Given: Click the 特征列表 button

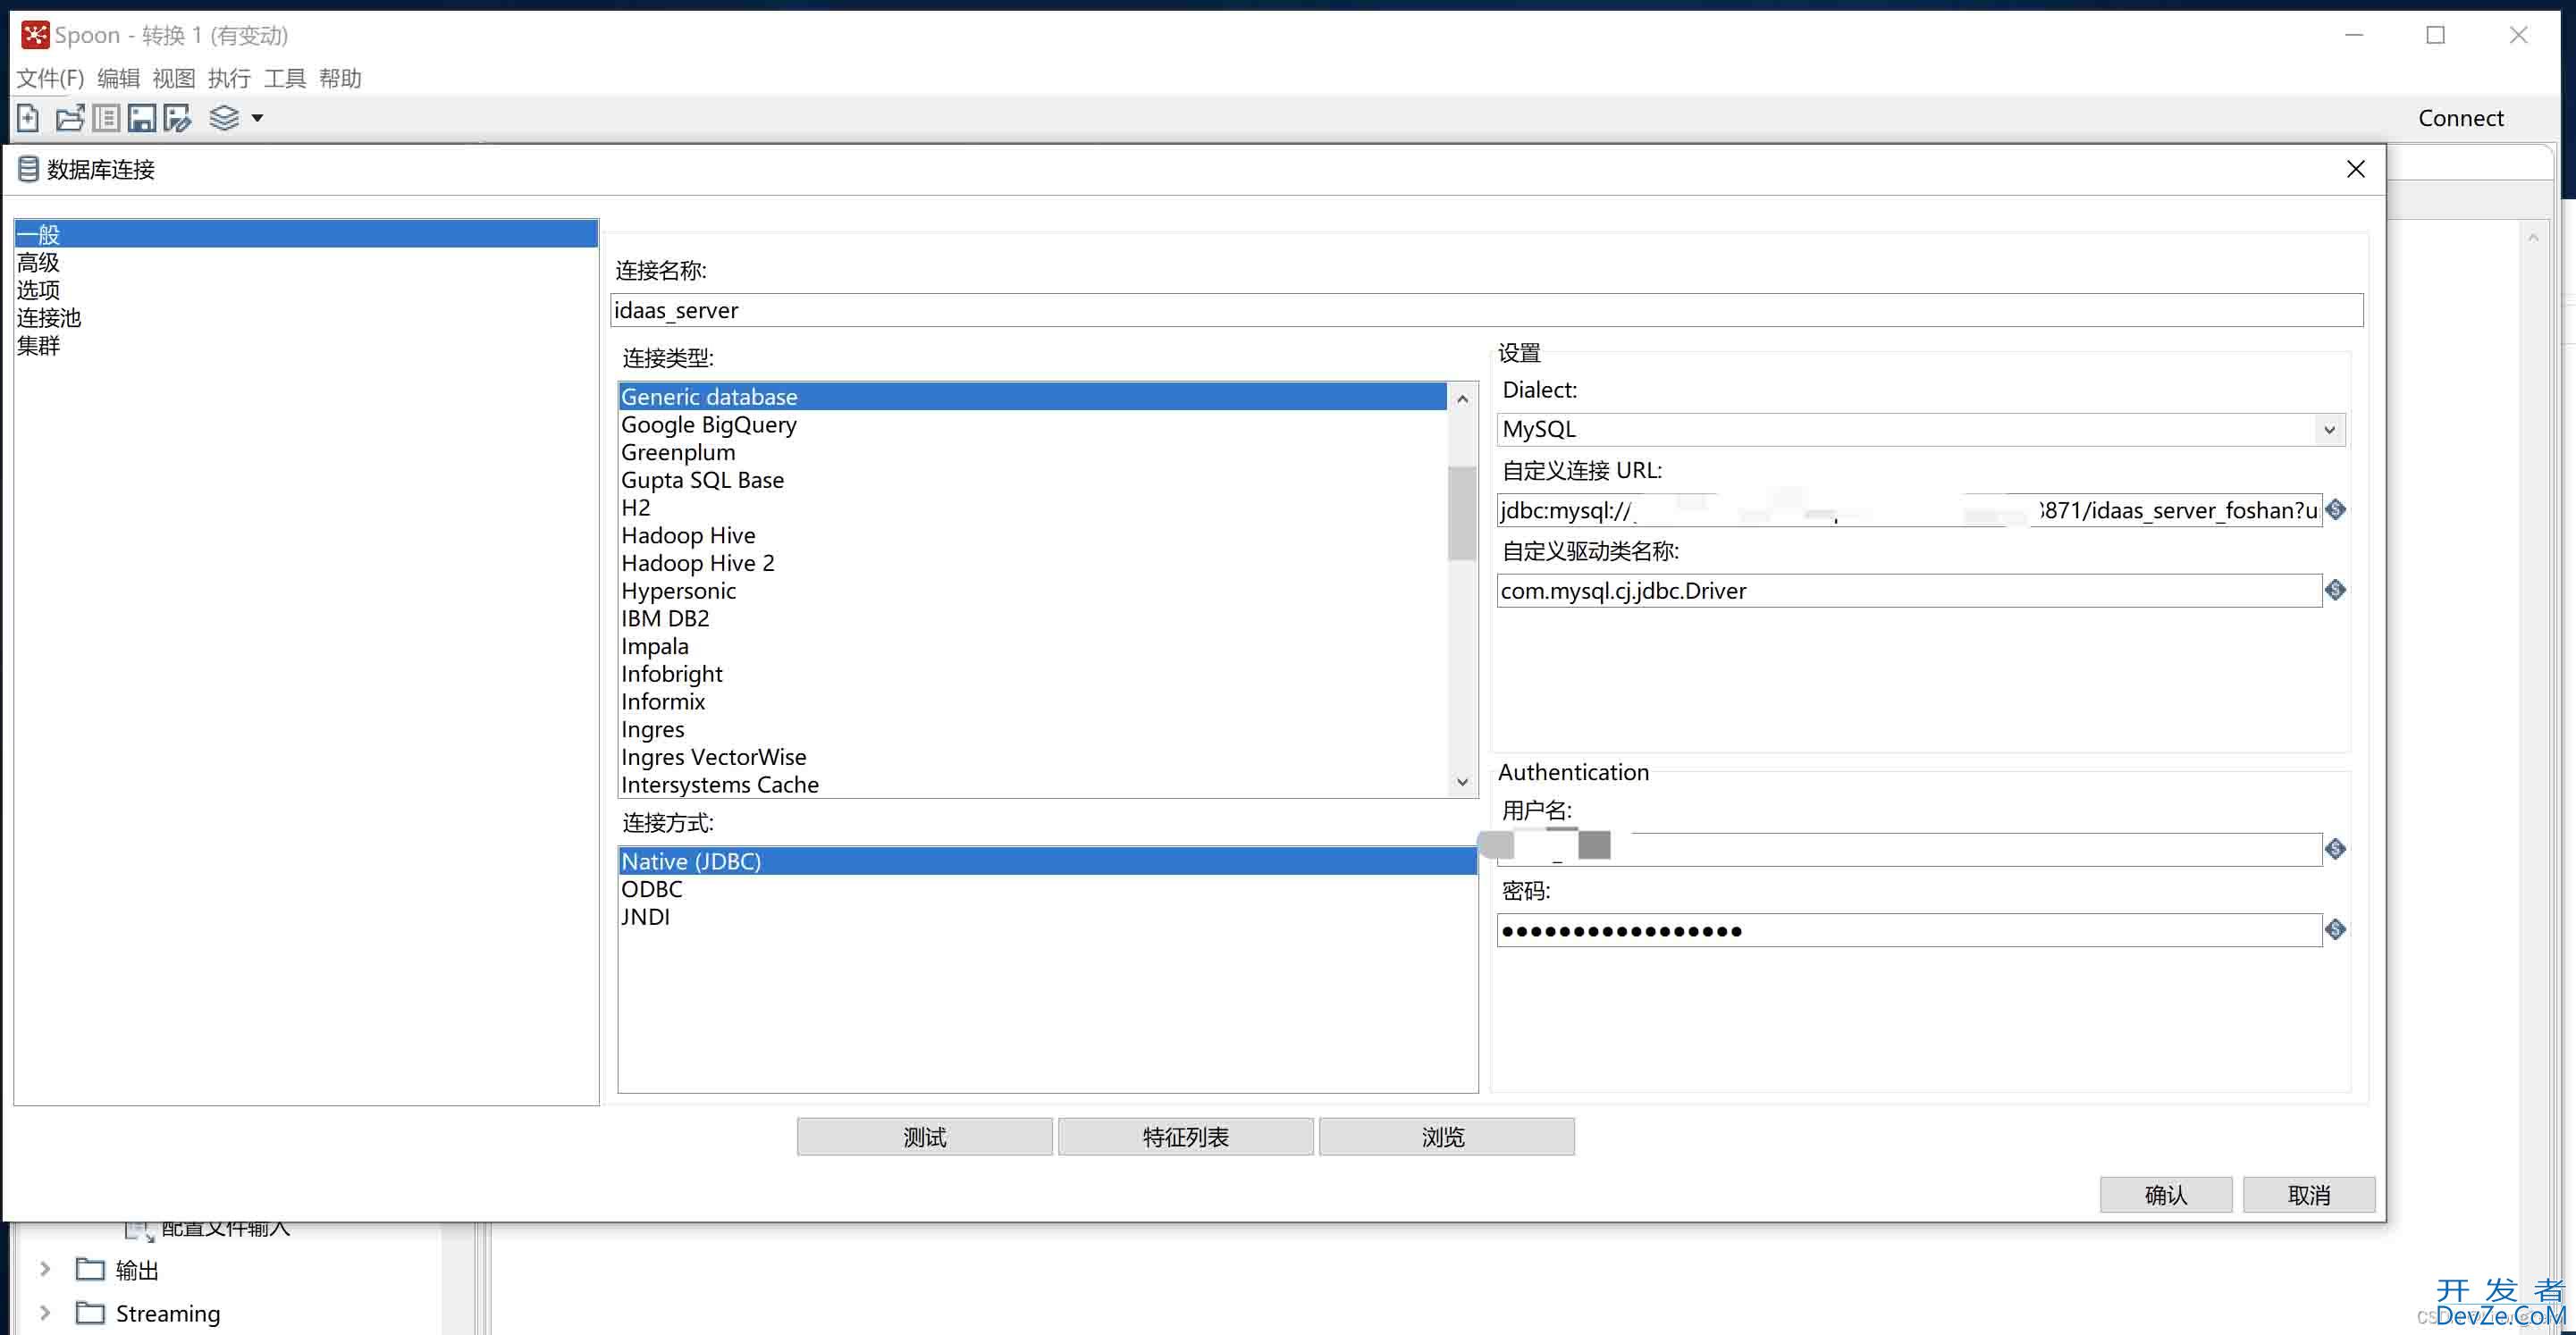Looking at the screenshot, I should pos(1186,1137).
